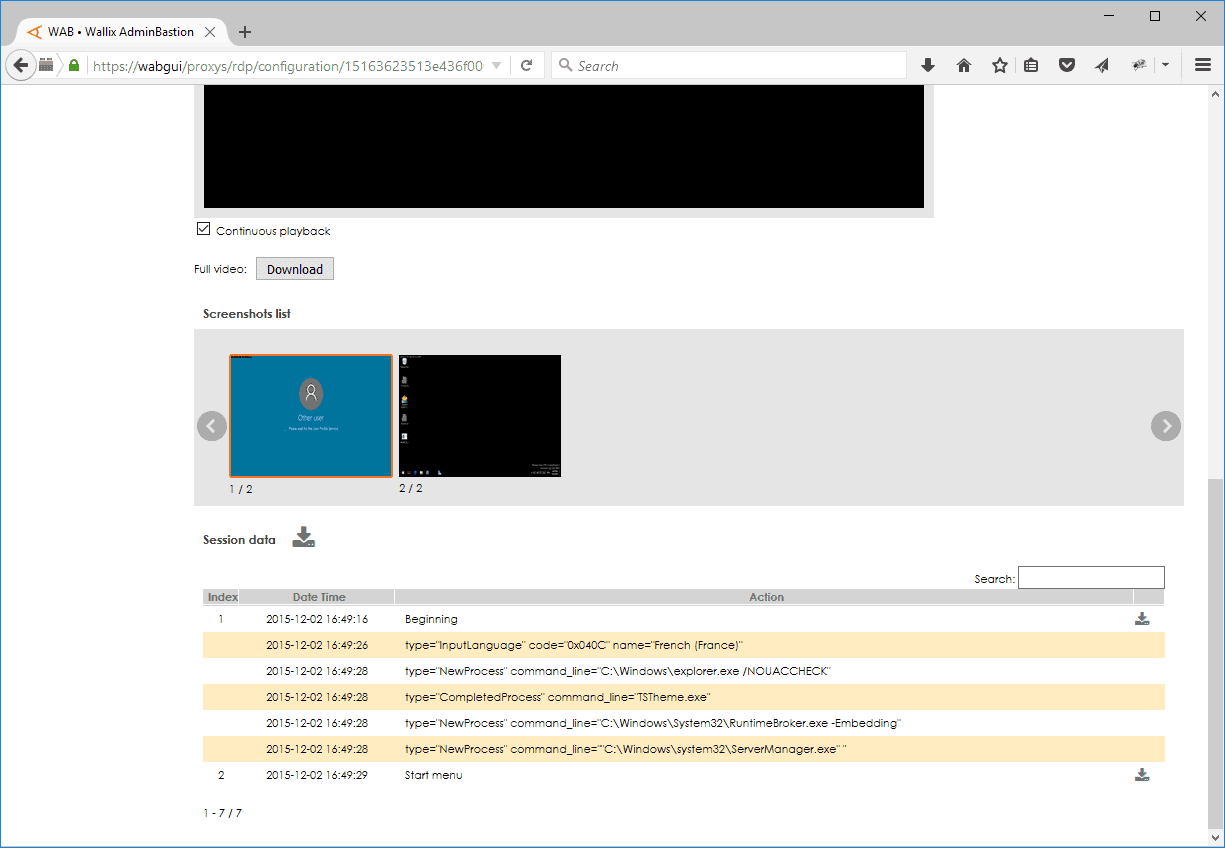
Task: Go to the browser home page icon
Action: [x=964, y=66]
